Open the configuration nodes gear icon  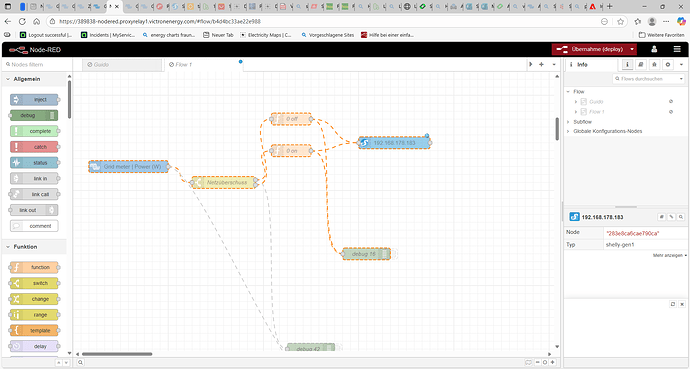click(668, 65)
